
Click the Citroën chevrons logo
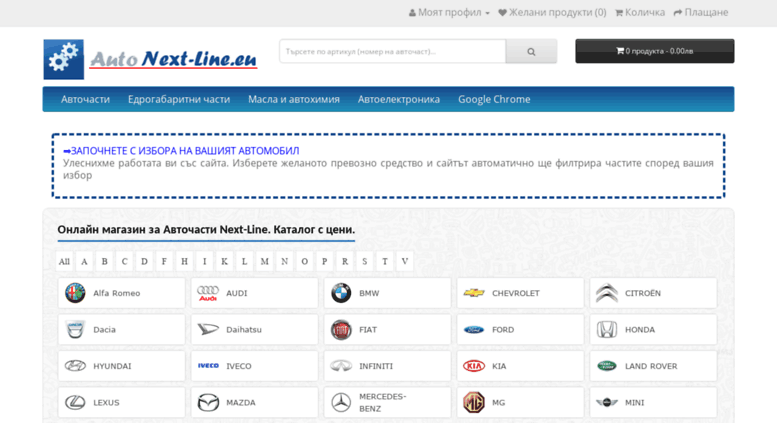[x=607, y=293]
